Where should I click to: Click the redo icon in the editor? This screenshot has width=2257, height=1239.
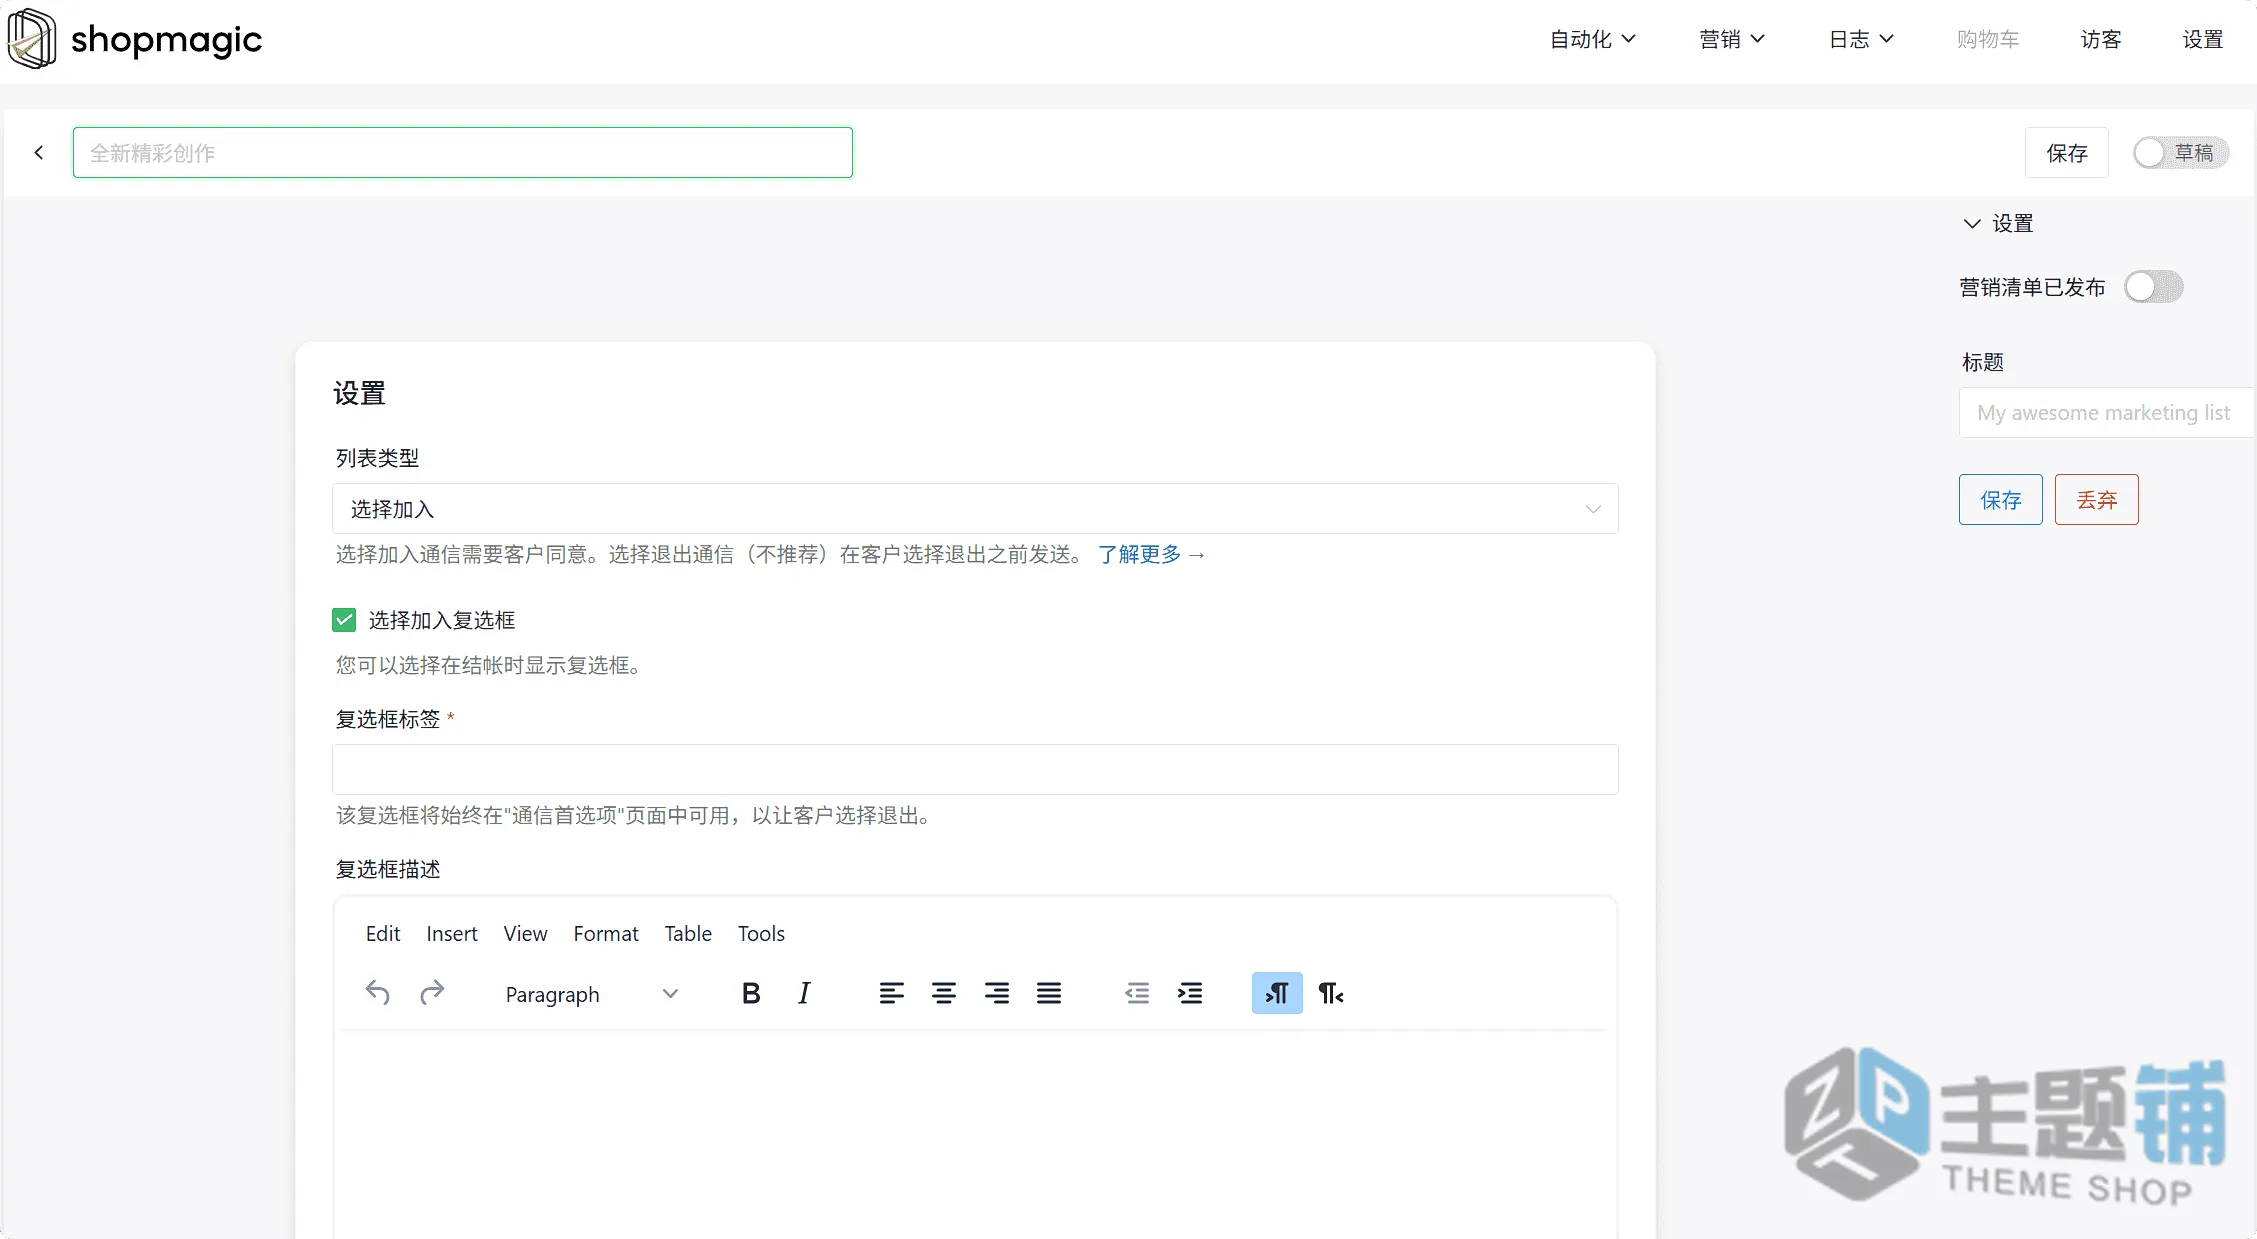[x=432, y=993]
